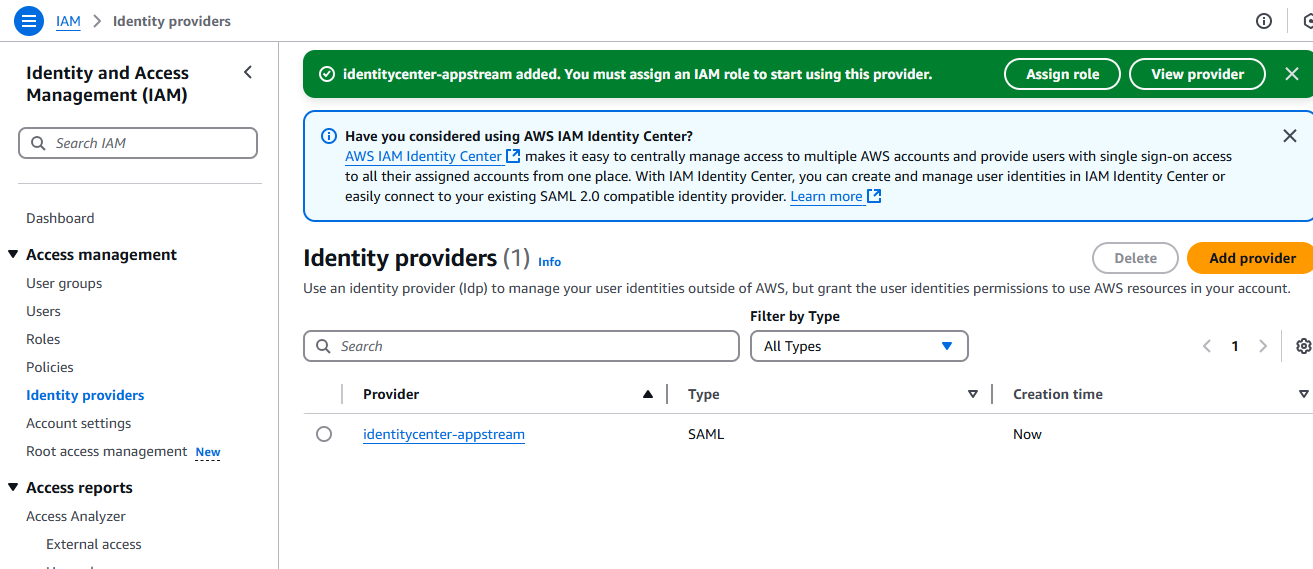1313x569 pixels.
Task: Click the Info link beside Identity providers
Action: 549,262
